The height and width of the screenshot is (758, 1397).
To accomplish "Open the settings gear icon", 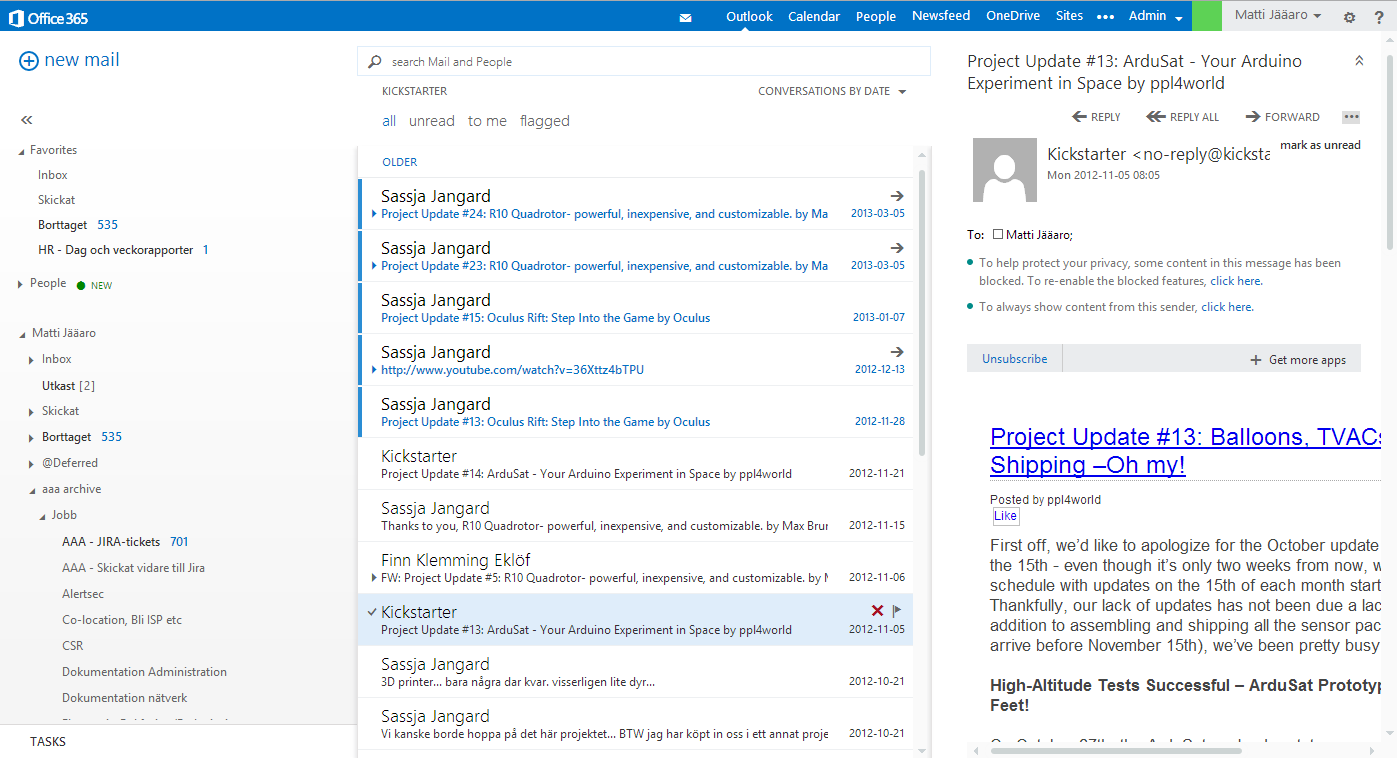I will click(x=1349, y=17).
